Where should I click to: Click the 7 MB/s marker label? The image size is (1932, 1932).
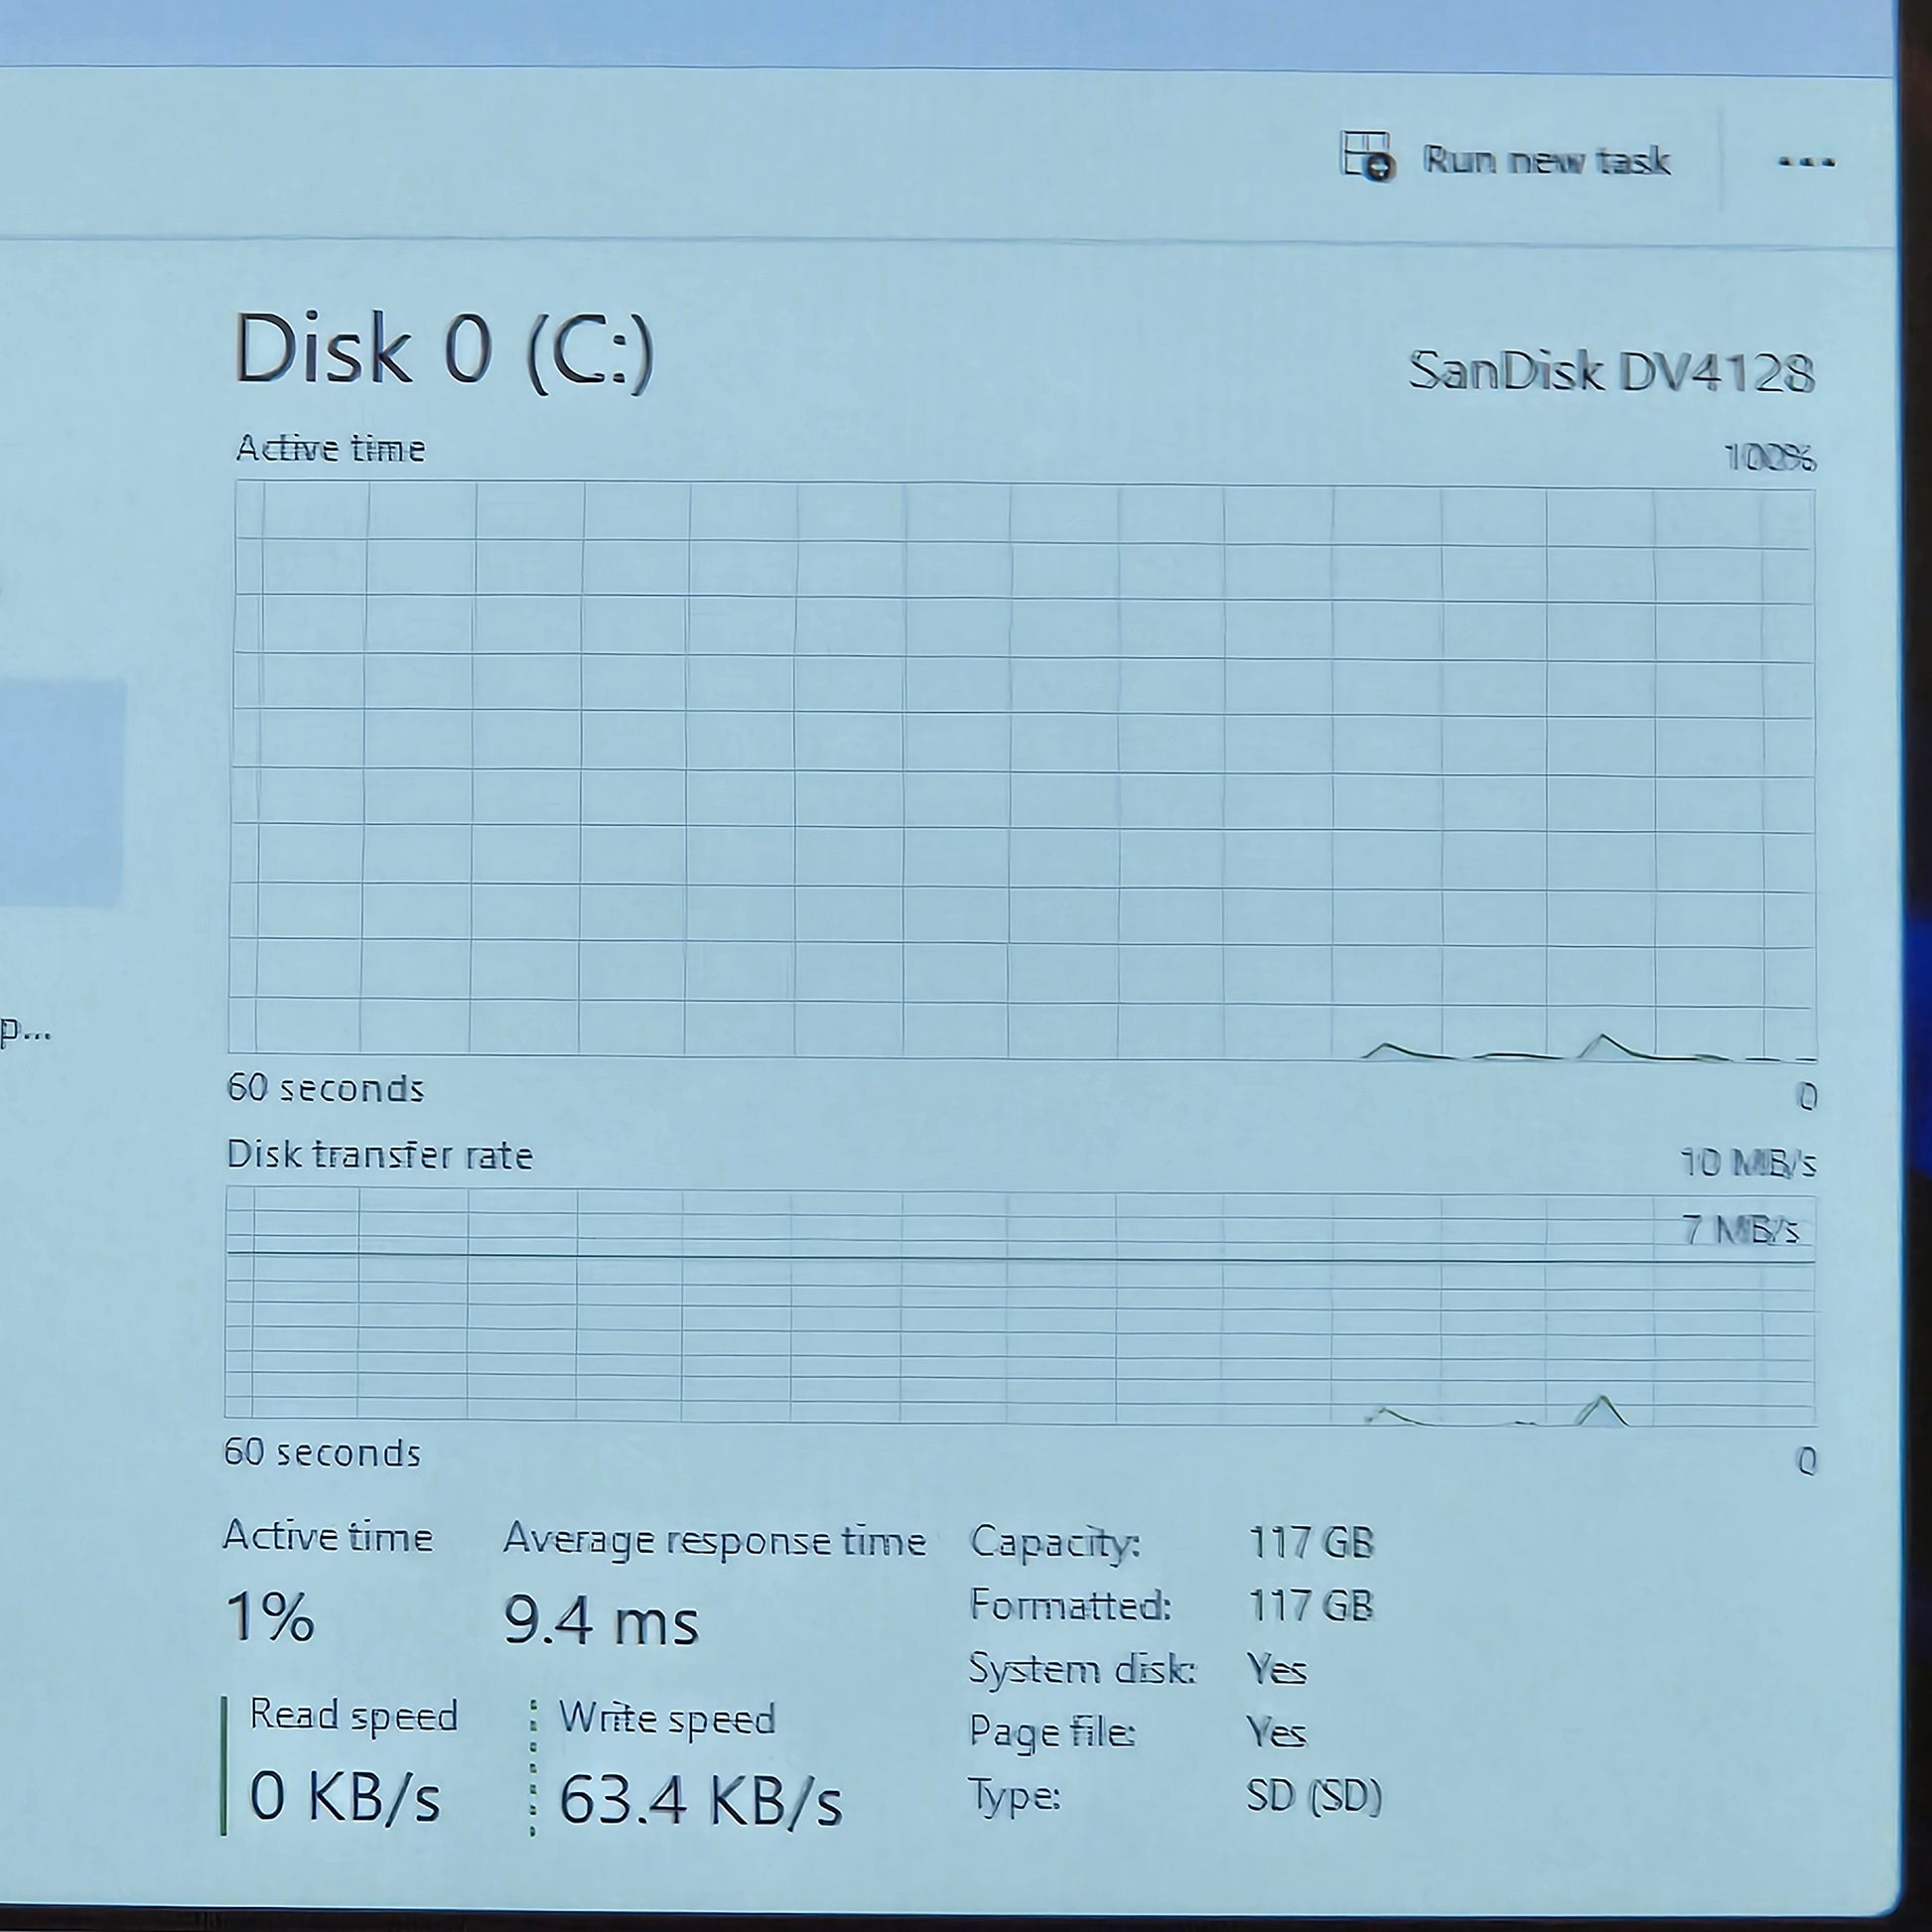pos(1740,1230)
